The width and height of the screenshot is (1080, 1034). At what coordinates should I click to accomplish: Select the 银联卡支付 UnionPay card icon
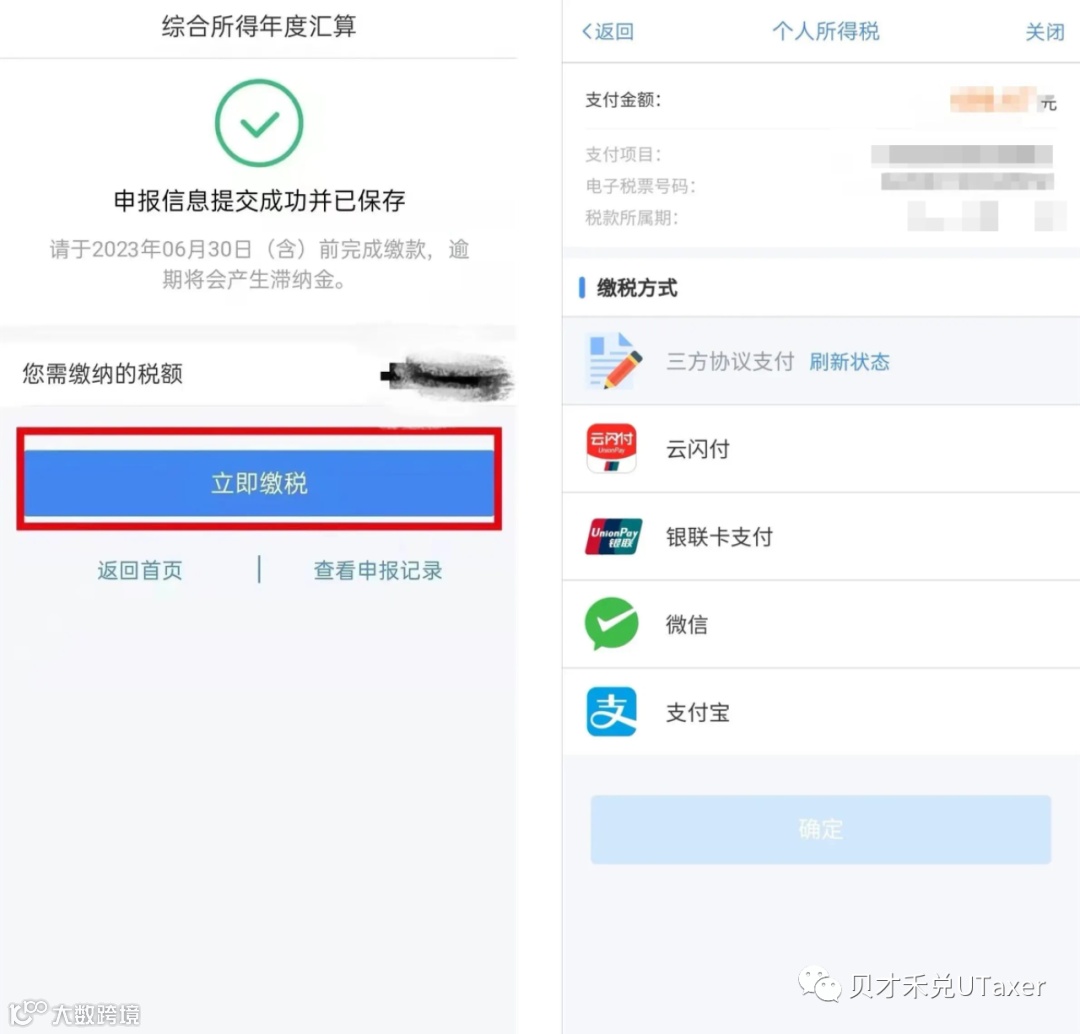click(x=612, y=536)
